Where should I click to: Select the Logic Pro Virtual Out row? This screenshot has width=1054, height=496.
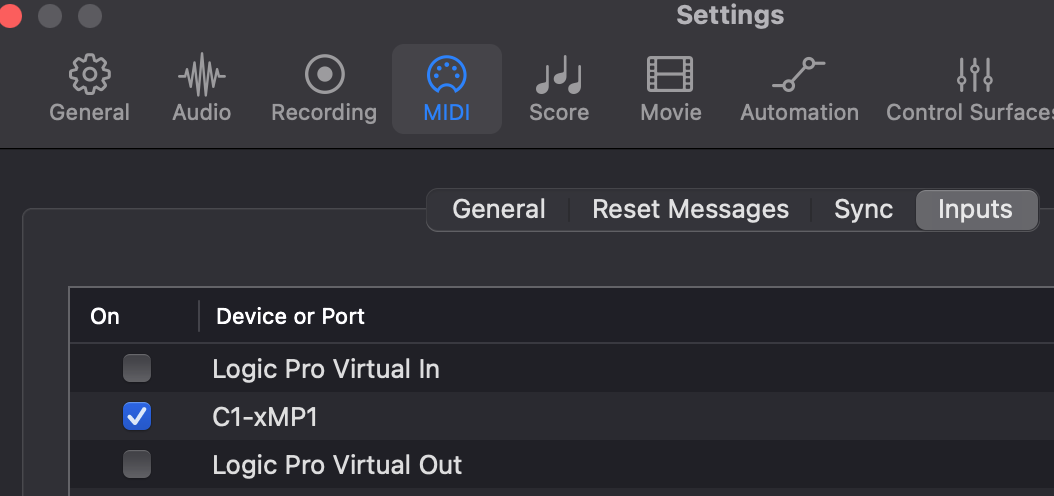point(562,464)
